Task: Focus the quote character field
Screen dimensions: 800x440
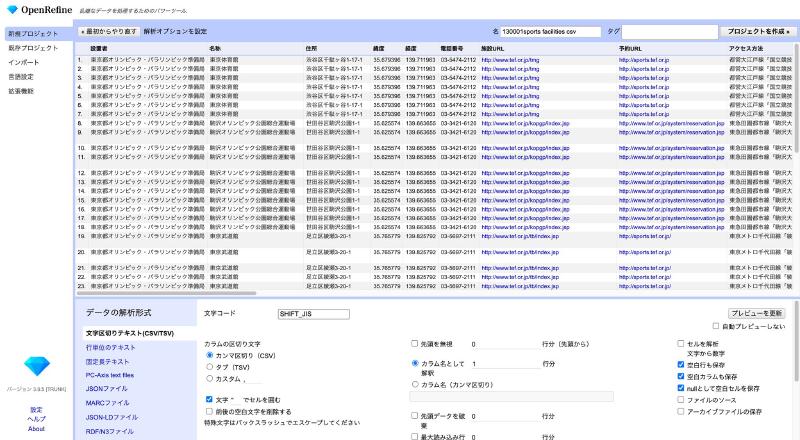Action: pyautogui.click(x=235, y=400)
